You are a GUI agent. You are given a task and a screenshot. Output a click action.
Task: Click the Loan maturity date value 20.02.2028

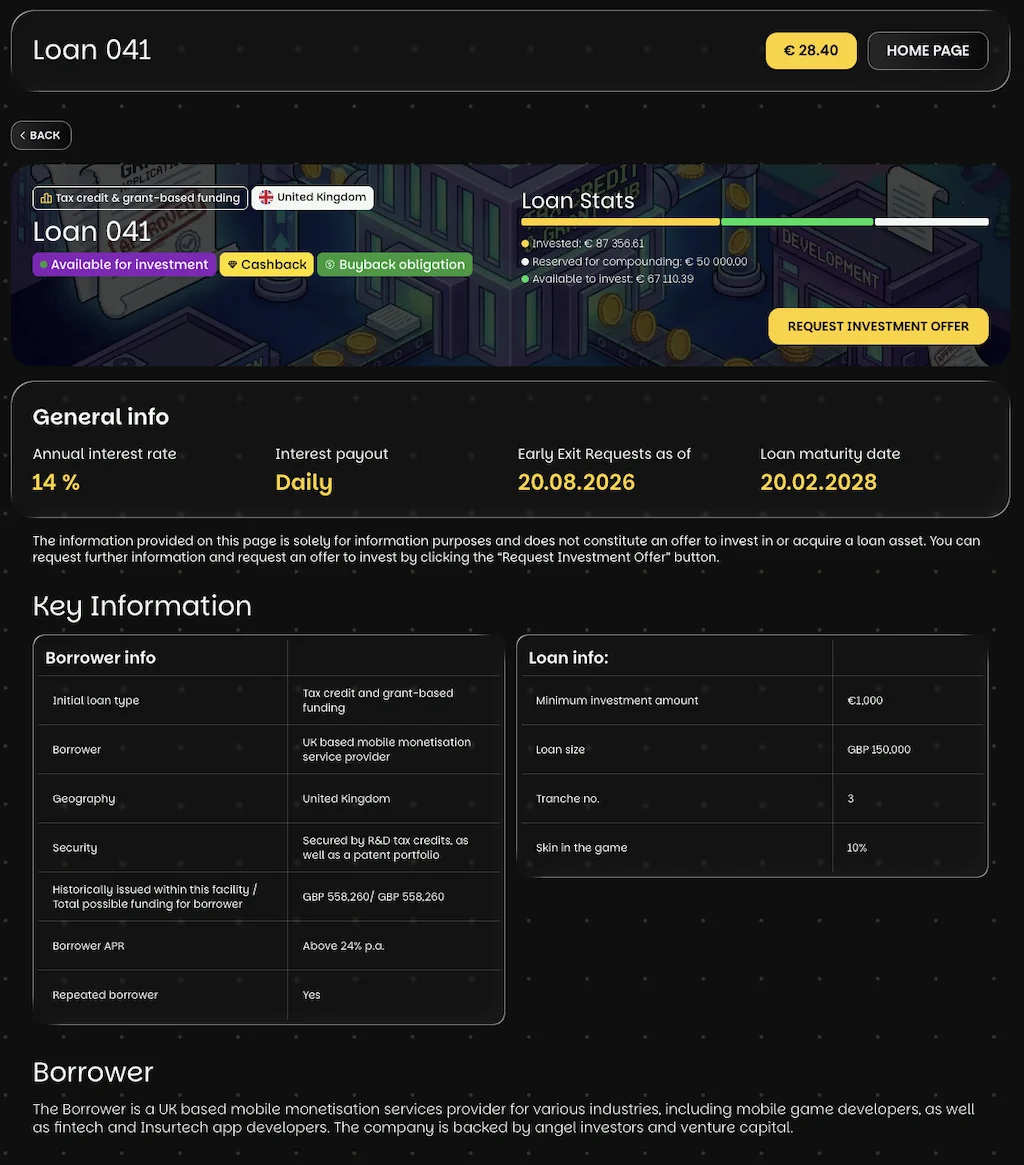[818, 482]
